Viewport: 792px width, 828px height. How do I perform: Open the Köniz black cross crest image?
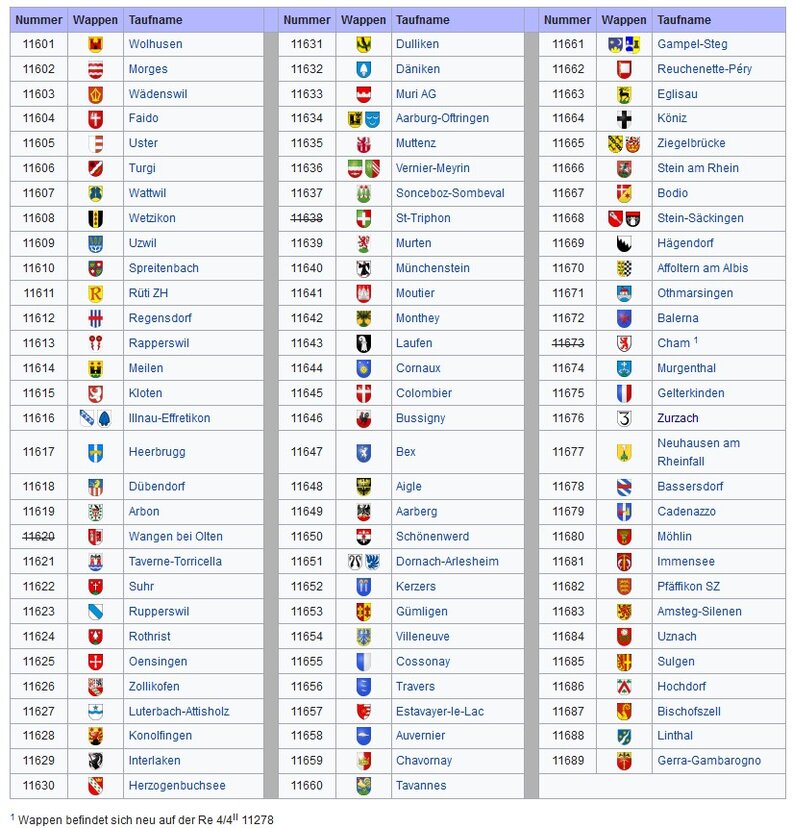[x=624, y=119]
